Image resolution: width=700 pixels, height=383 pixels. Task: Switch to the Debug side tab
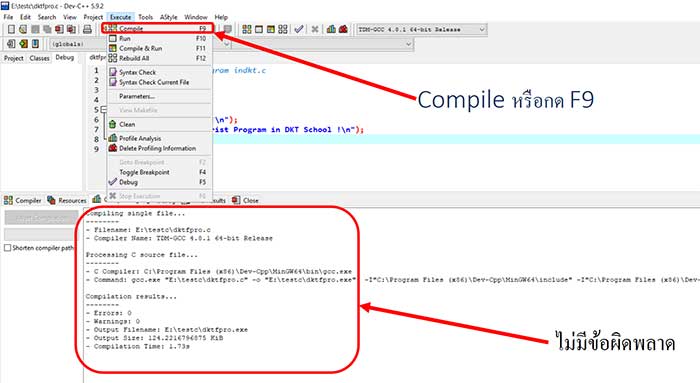[65, 58]
